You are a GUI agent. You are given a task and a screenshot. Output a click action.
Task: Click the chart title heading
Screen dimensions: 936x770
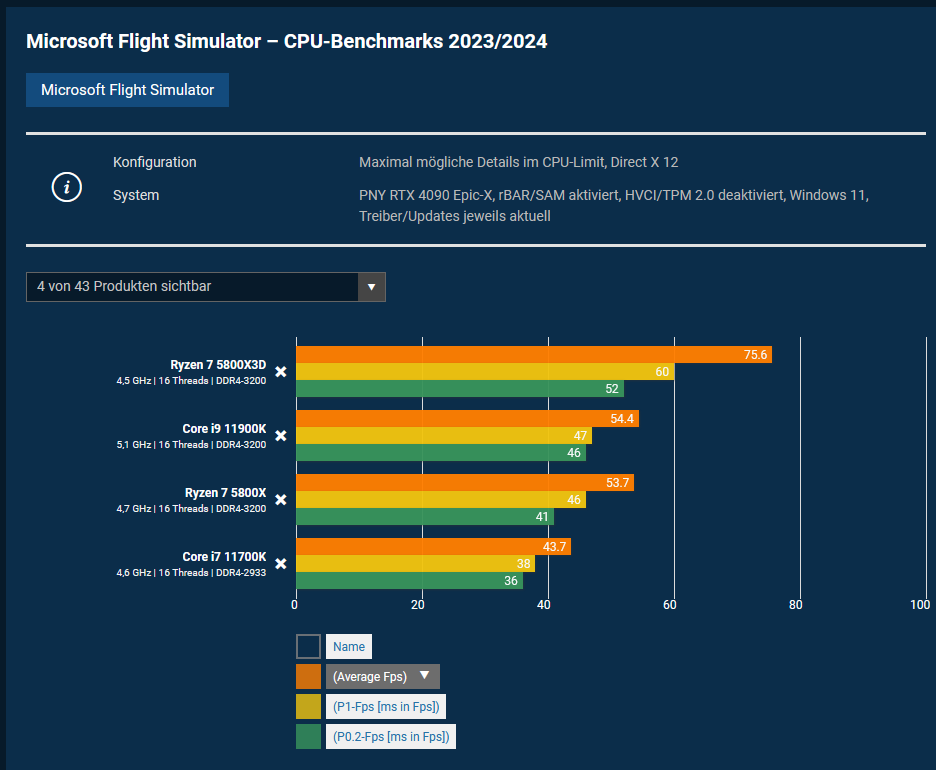coord(287,41)
